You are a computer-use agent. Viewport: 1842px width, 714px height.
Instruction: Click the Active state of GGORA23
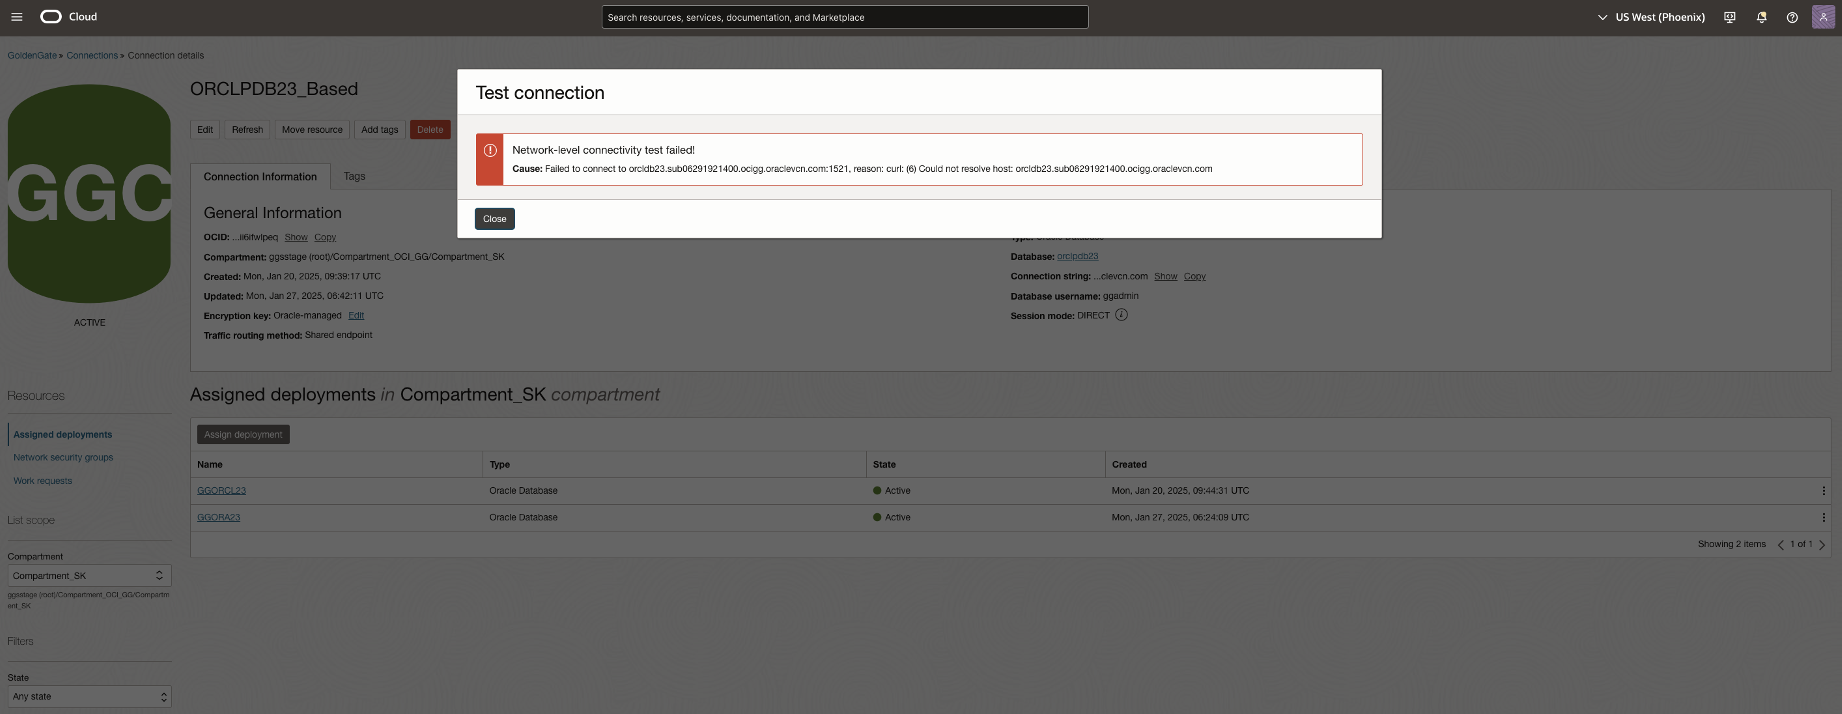tap(892, 518)
